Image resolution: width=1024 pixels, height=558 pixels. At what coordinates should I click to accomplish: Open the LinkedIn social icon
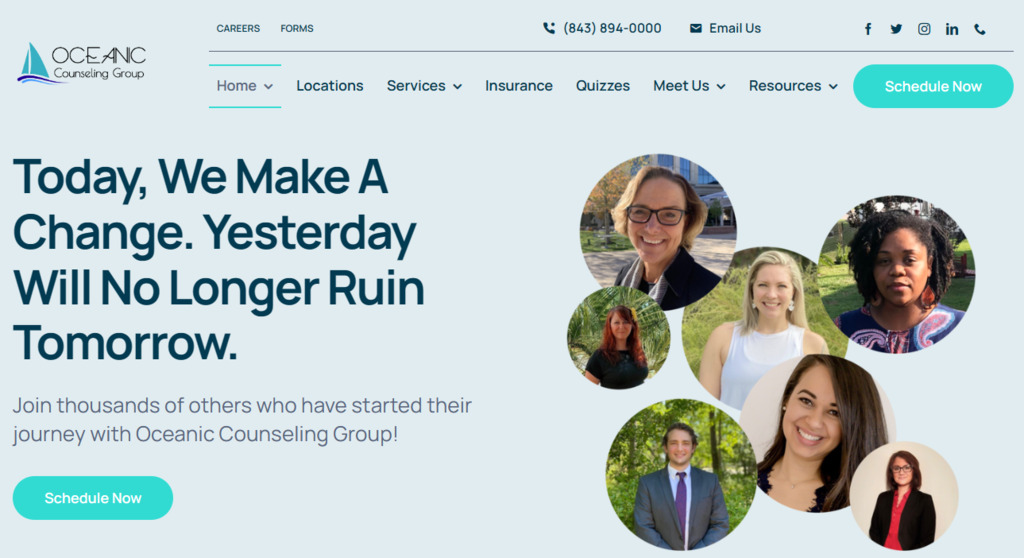pos(952,29)
